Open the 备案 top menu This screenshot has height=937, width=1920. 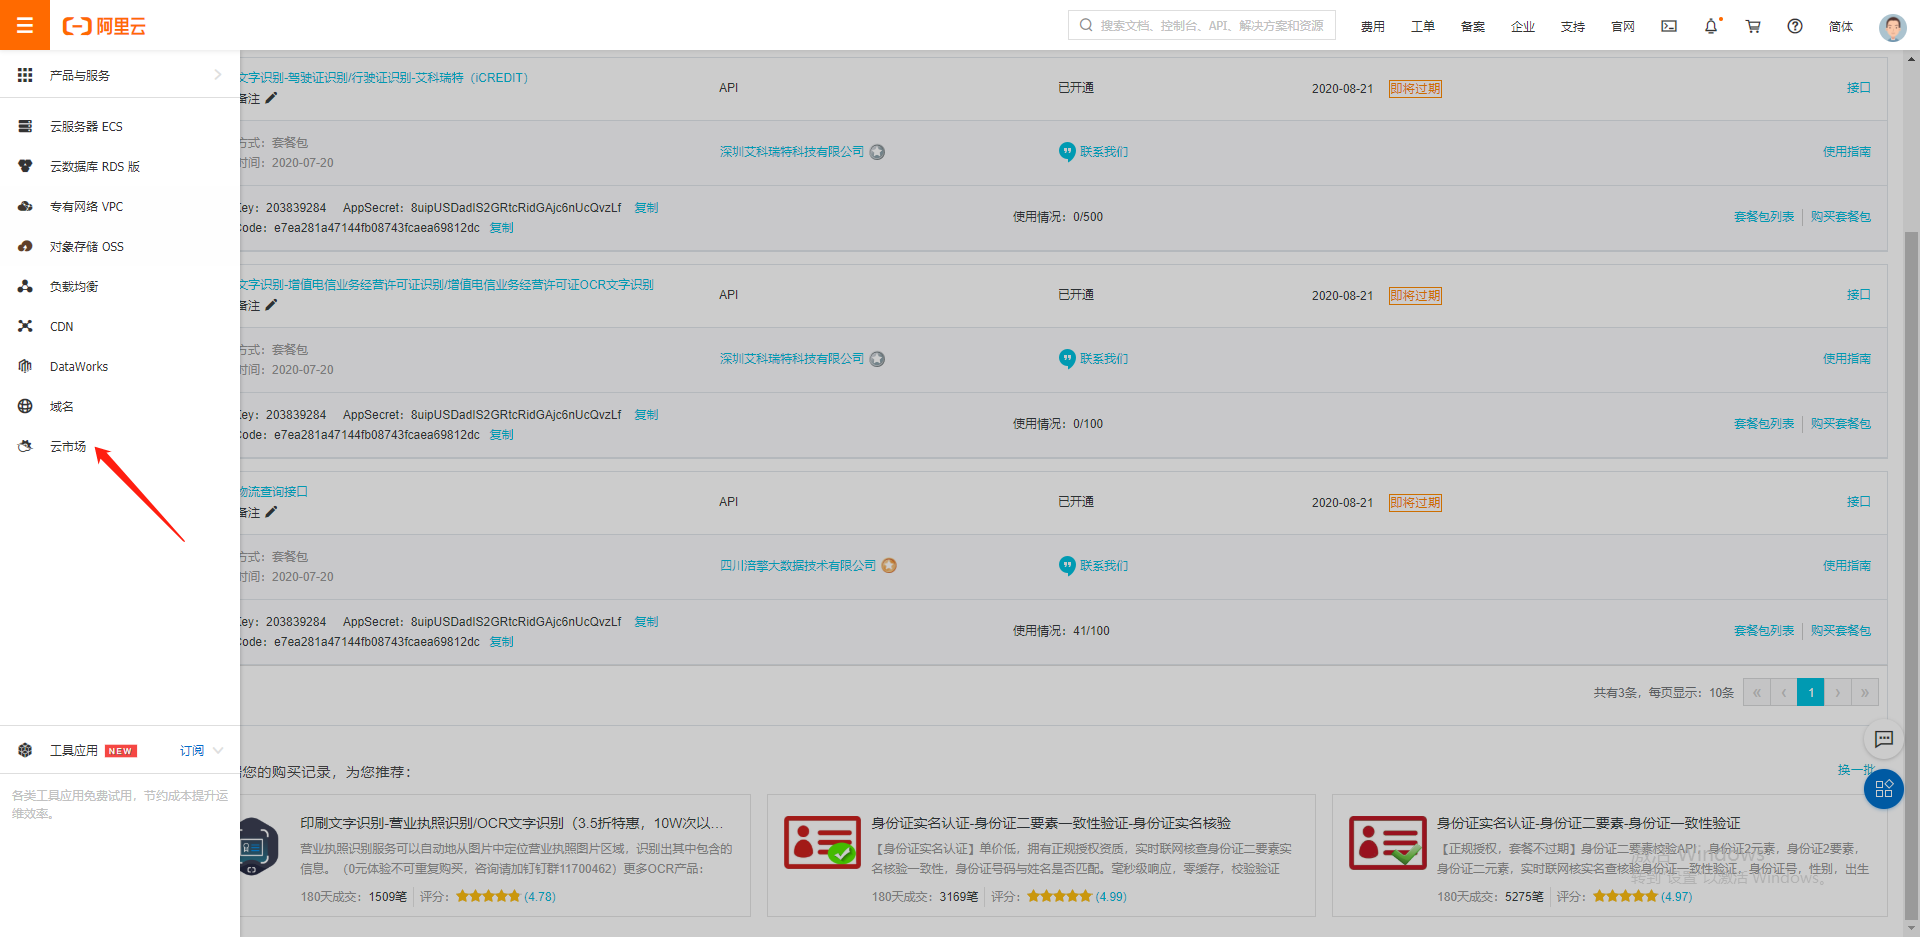tap(1473, 27)
